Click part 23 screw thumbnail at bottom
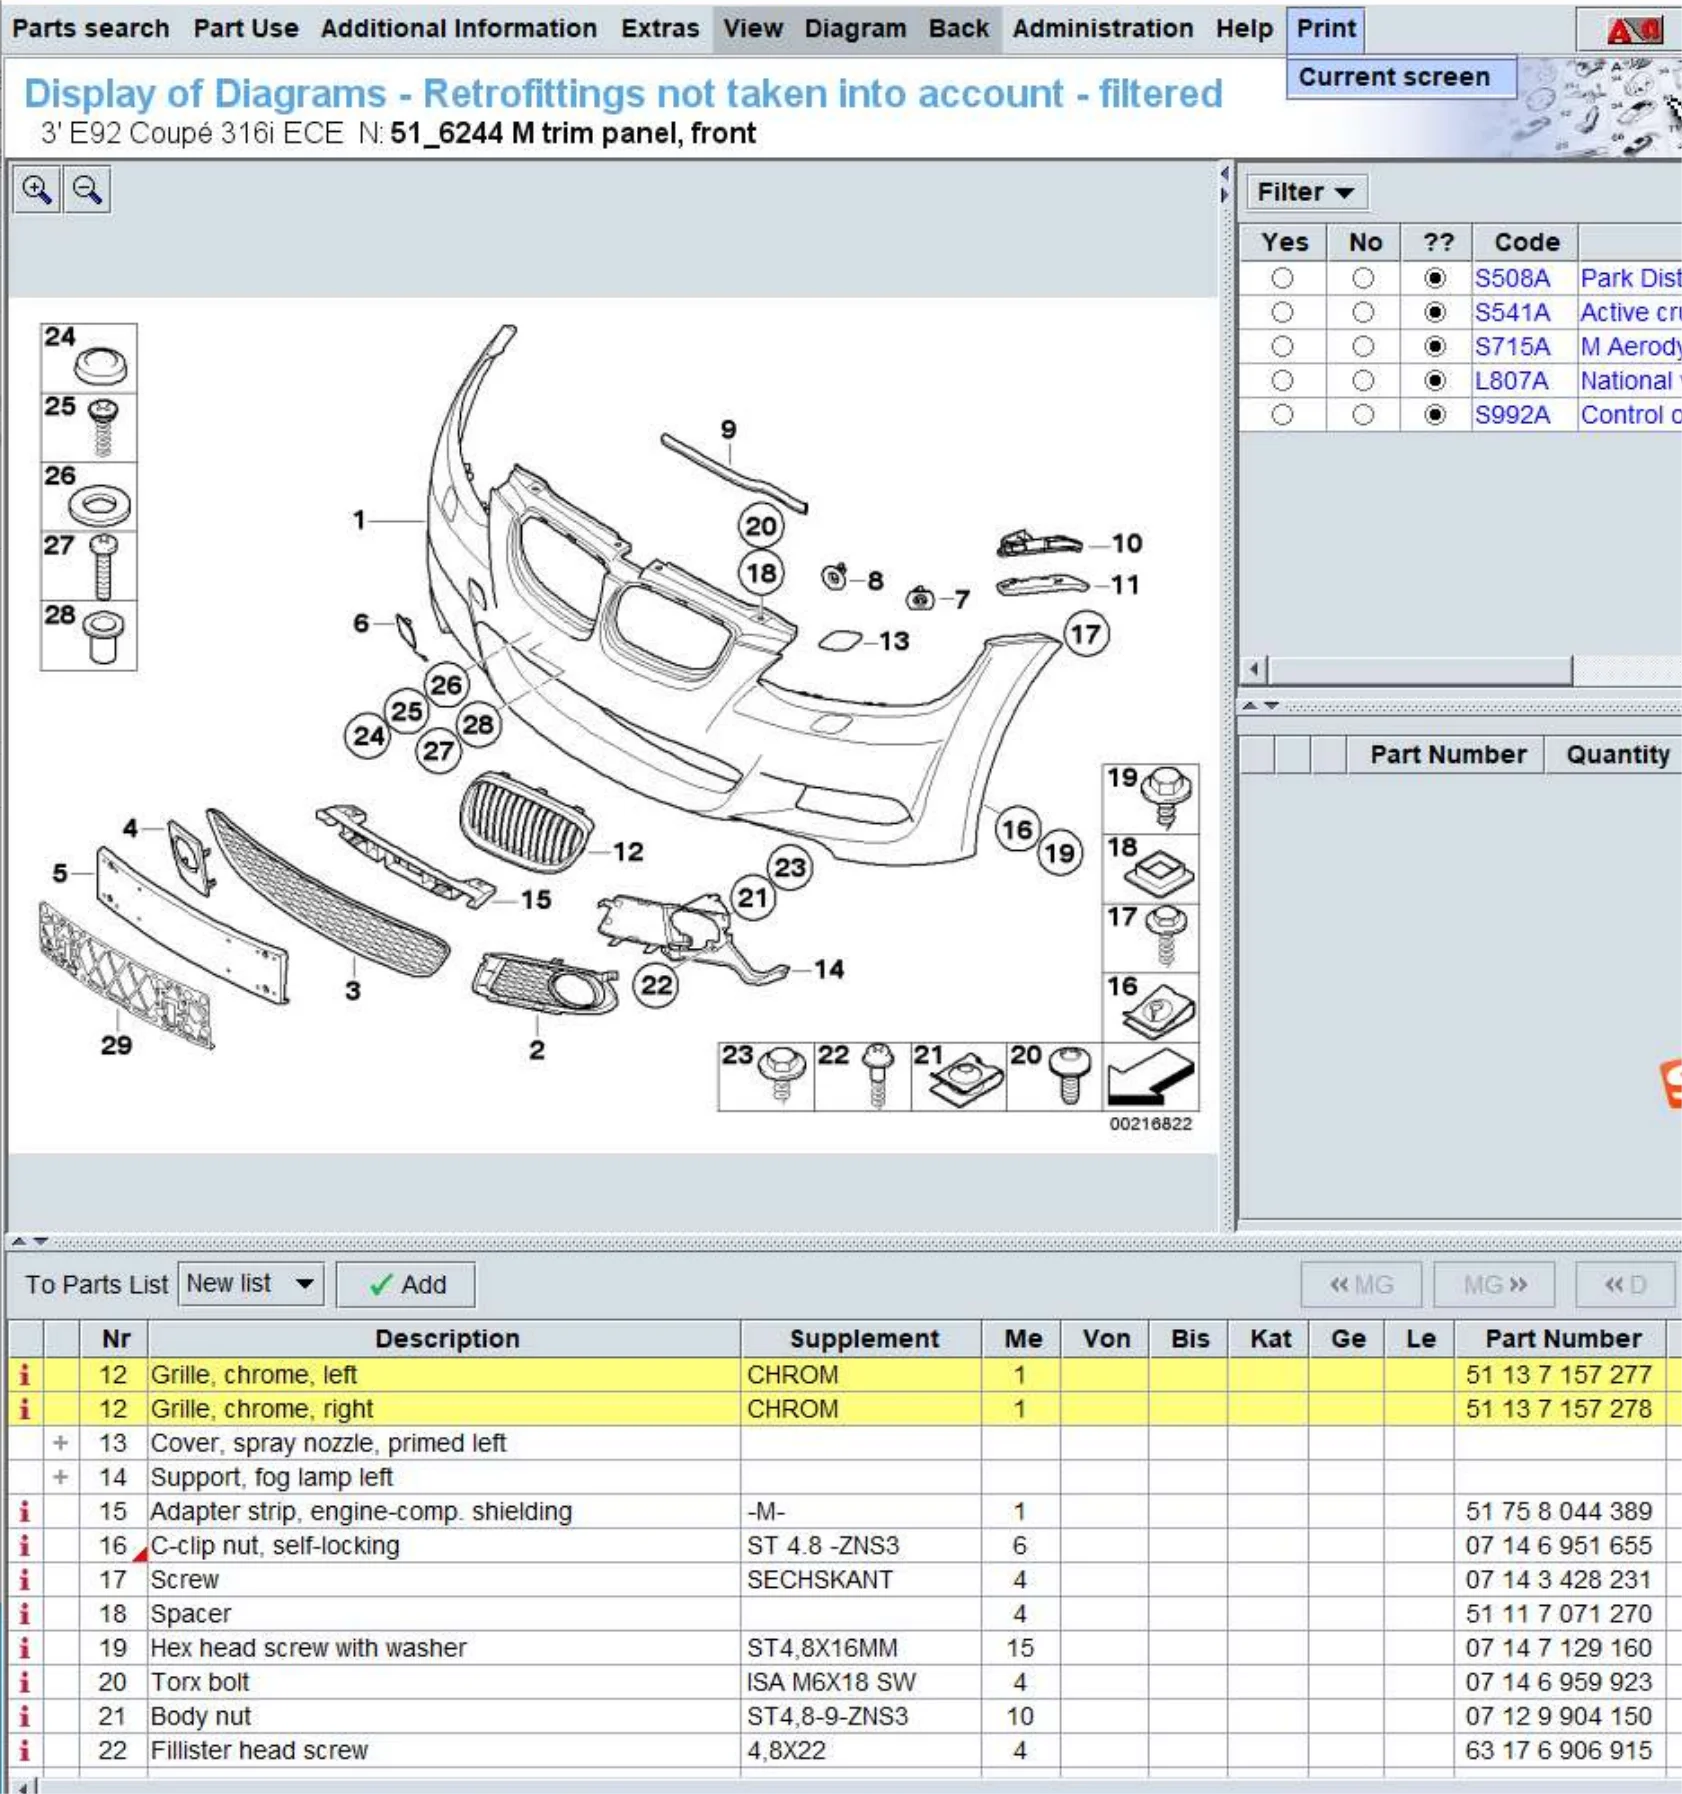The width and height of the screenshot is (1682, 1794). point(766,1076)
